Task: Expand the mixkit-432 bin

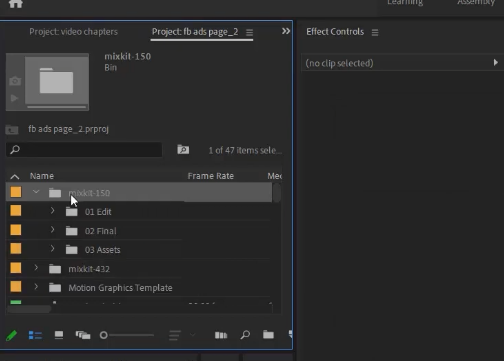Action: [36, 268]
